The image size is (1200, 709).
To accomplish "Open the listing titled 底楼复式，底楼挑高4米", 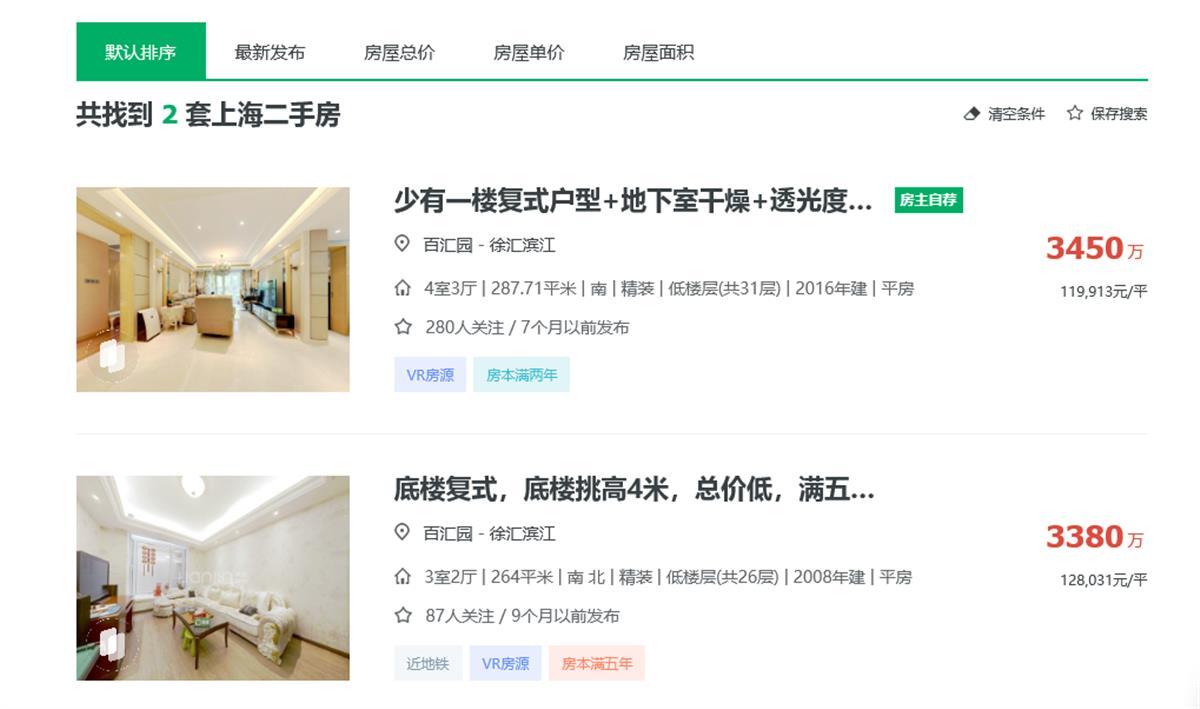I will click(x=633, y=490).
